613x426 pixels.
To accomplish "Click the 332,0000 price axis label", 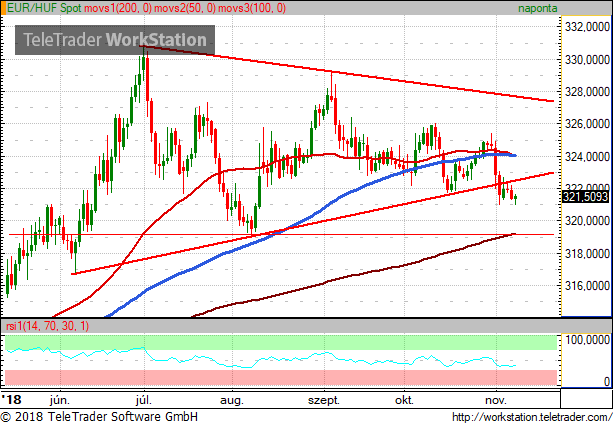I will [x=587, y=27].
